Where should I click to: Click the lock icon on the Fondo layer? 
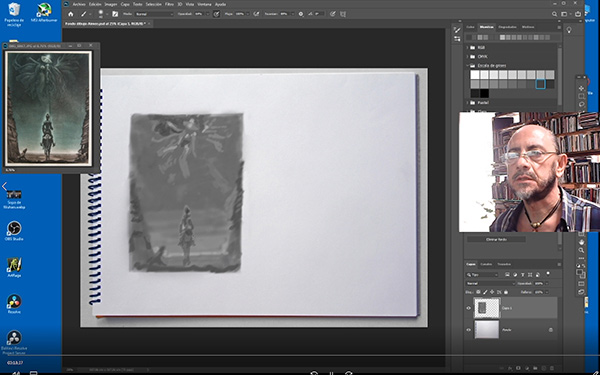551,329
